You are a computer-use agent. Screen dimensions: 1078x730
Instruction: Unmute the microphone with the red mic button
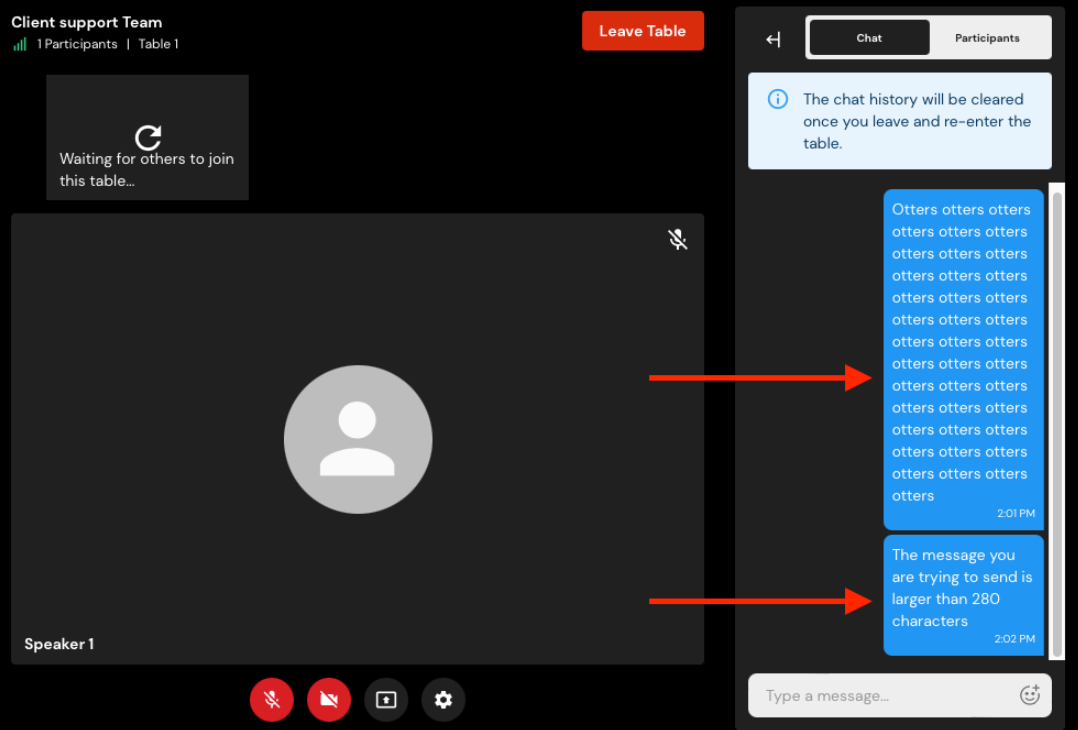[x=271, y=700]
